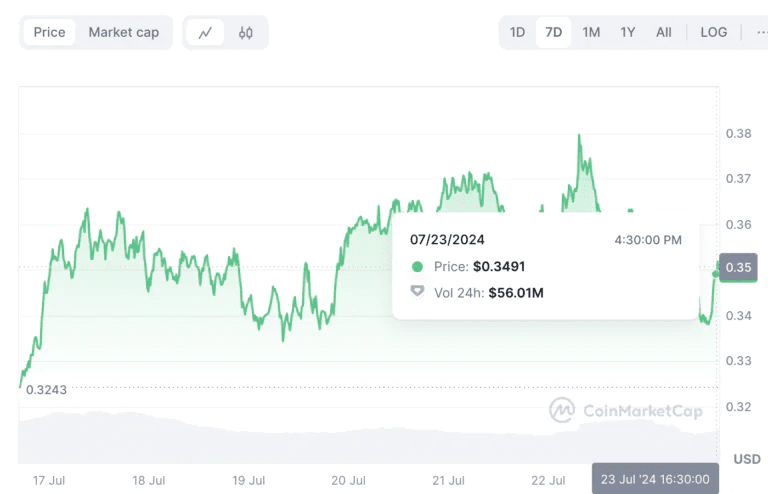768x494 pixels.
Task: Switch to candlestick chart view
Action: [246, 32]
